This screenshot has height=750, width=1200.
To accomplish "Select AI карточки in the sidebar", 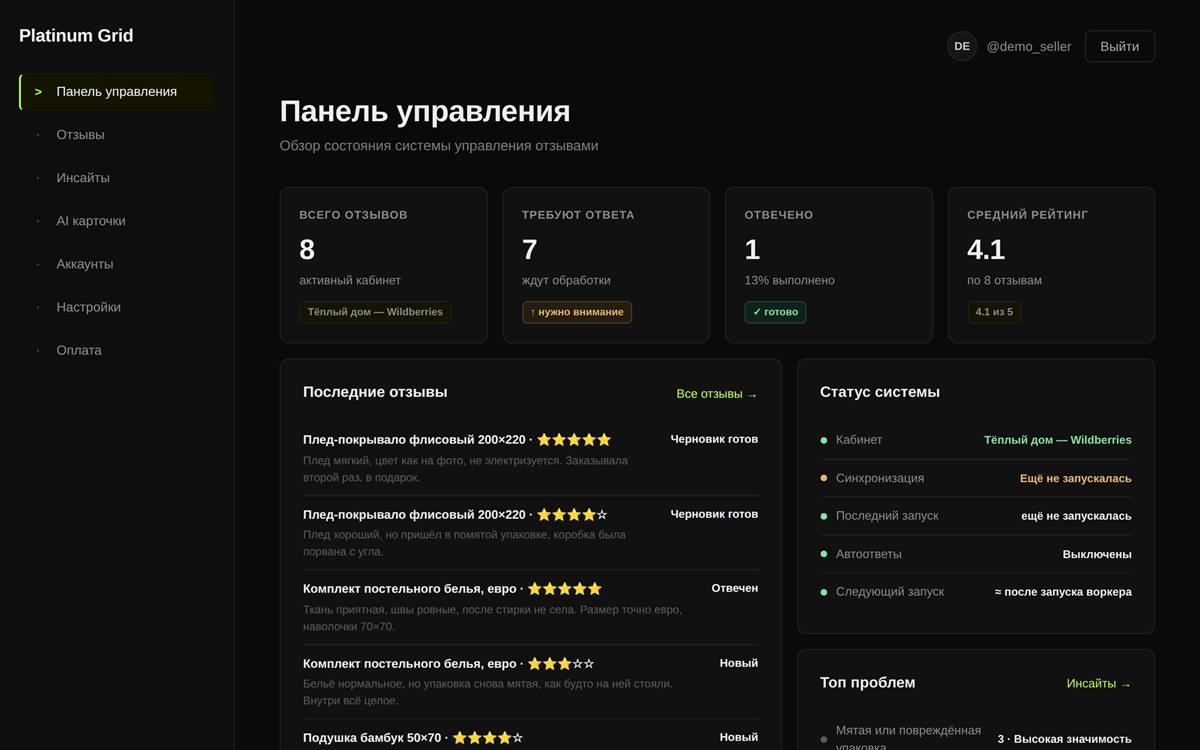I will (x=117, y=221).
